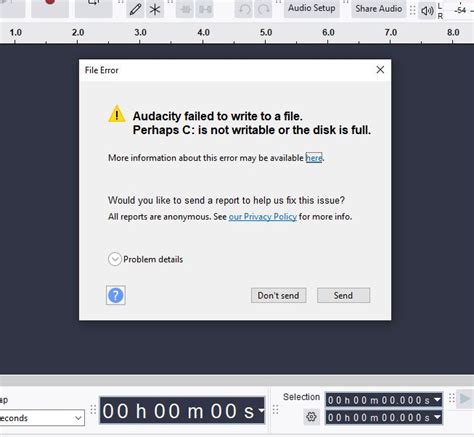Click the play-at-speed green play button
This screenshot has height=437, width=474.
coord(465,399)
